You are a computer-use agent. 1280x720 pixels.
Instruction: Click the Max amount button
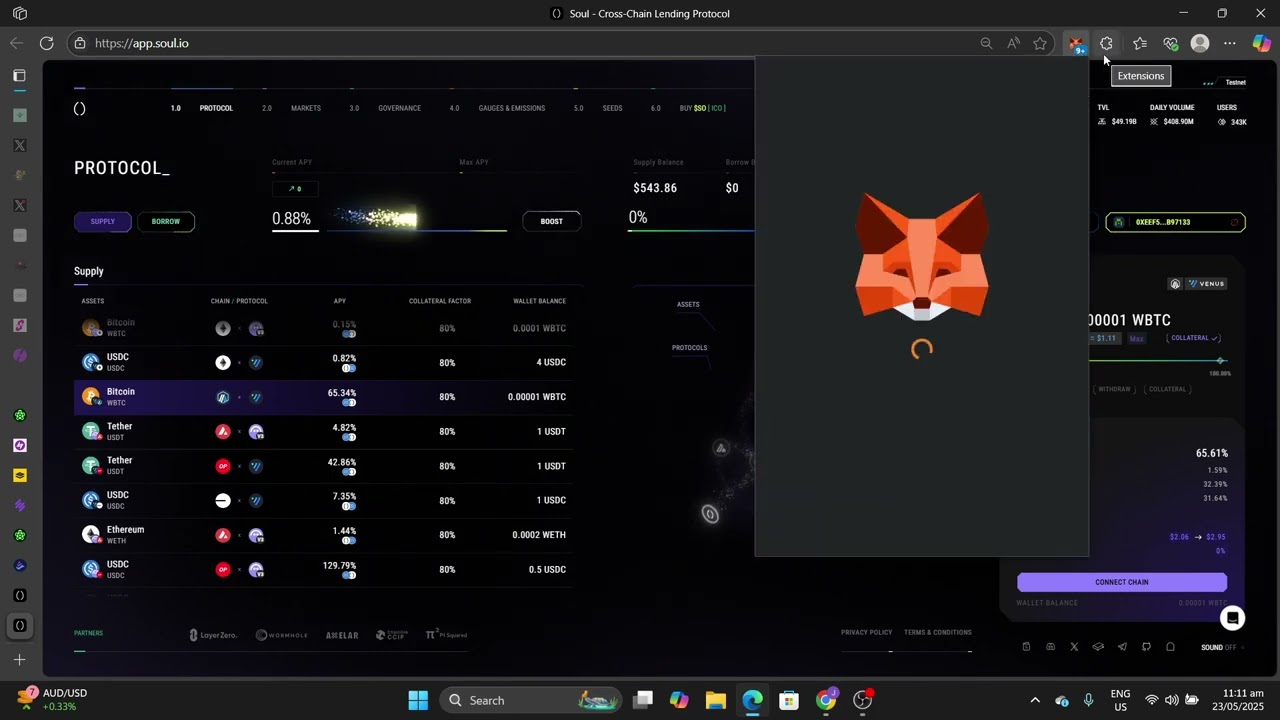(1137, 339)
